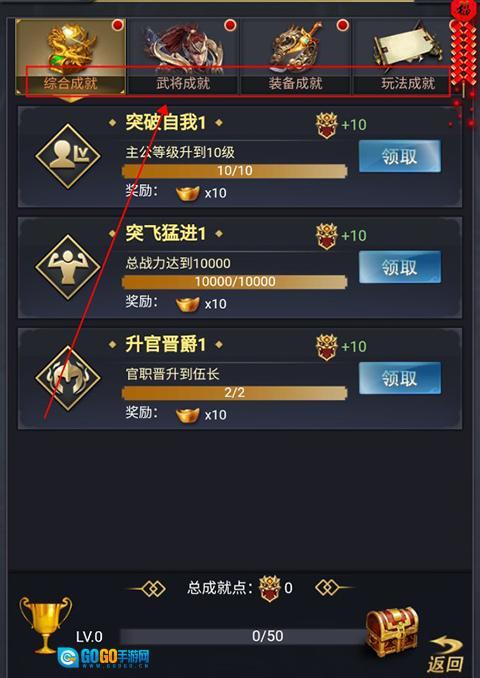Claim reward for 突飞猛进1 with 领取
480x678 pixels.
[x=400, y=267]
